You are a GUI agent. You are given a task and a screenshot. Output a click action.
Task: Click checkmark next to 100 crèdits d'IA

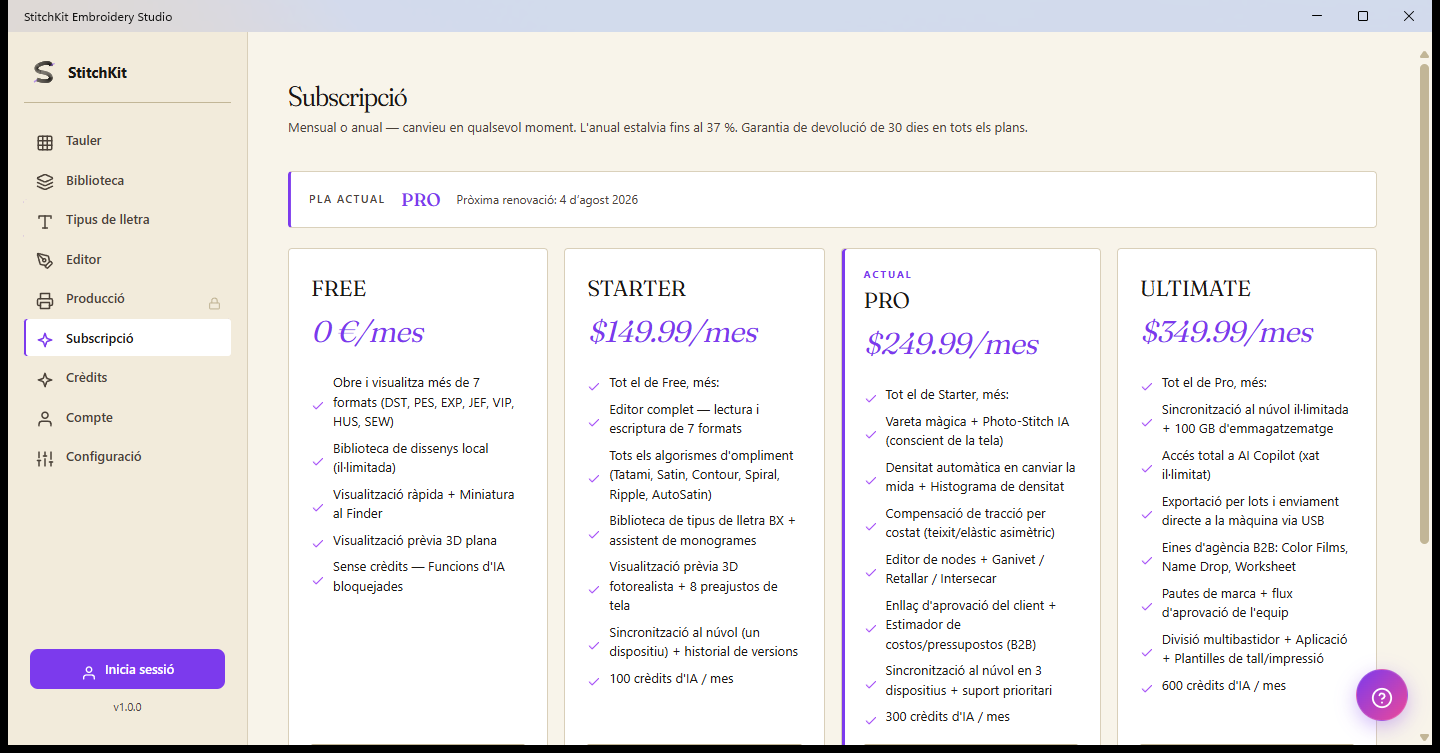pyautogui.click(x=594, y=680)
